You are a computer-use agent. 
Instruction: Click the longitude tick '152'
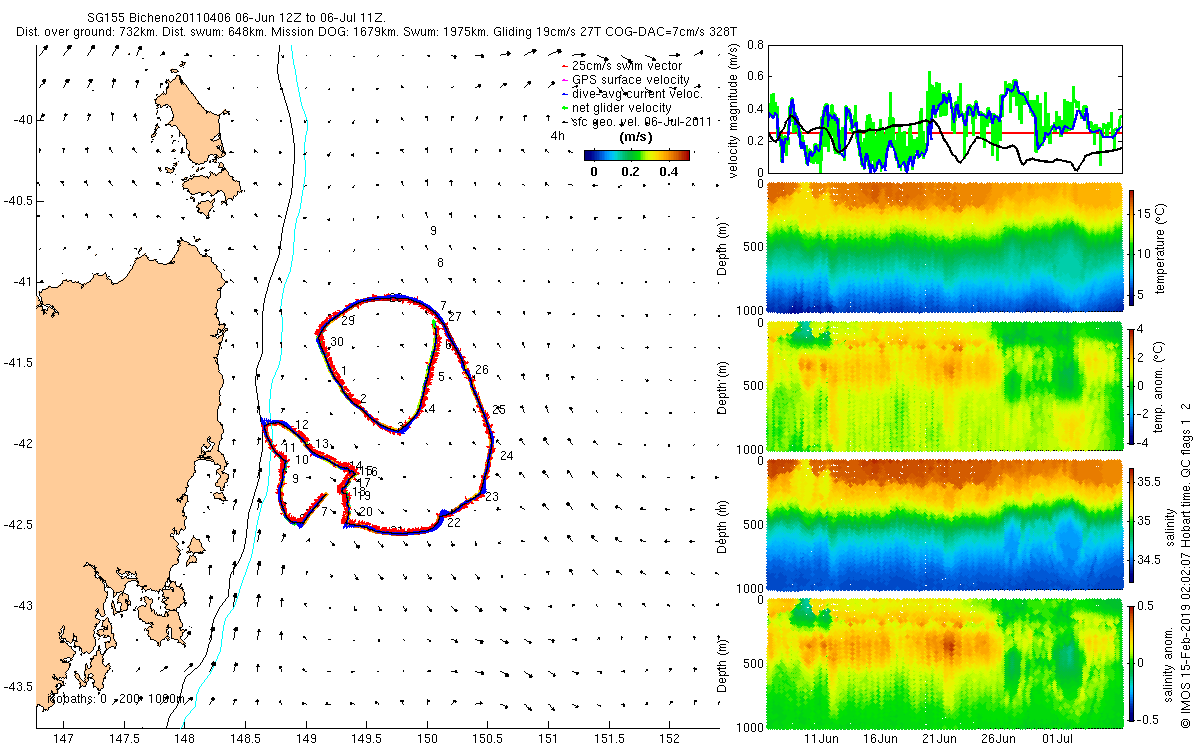tap(670, 738)
